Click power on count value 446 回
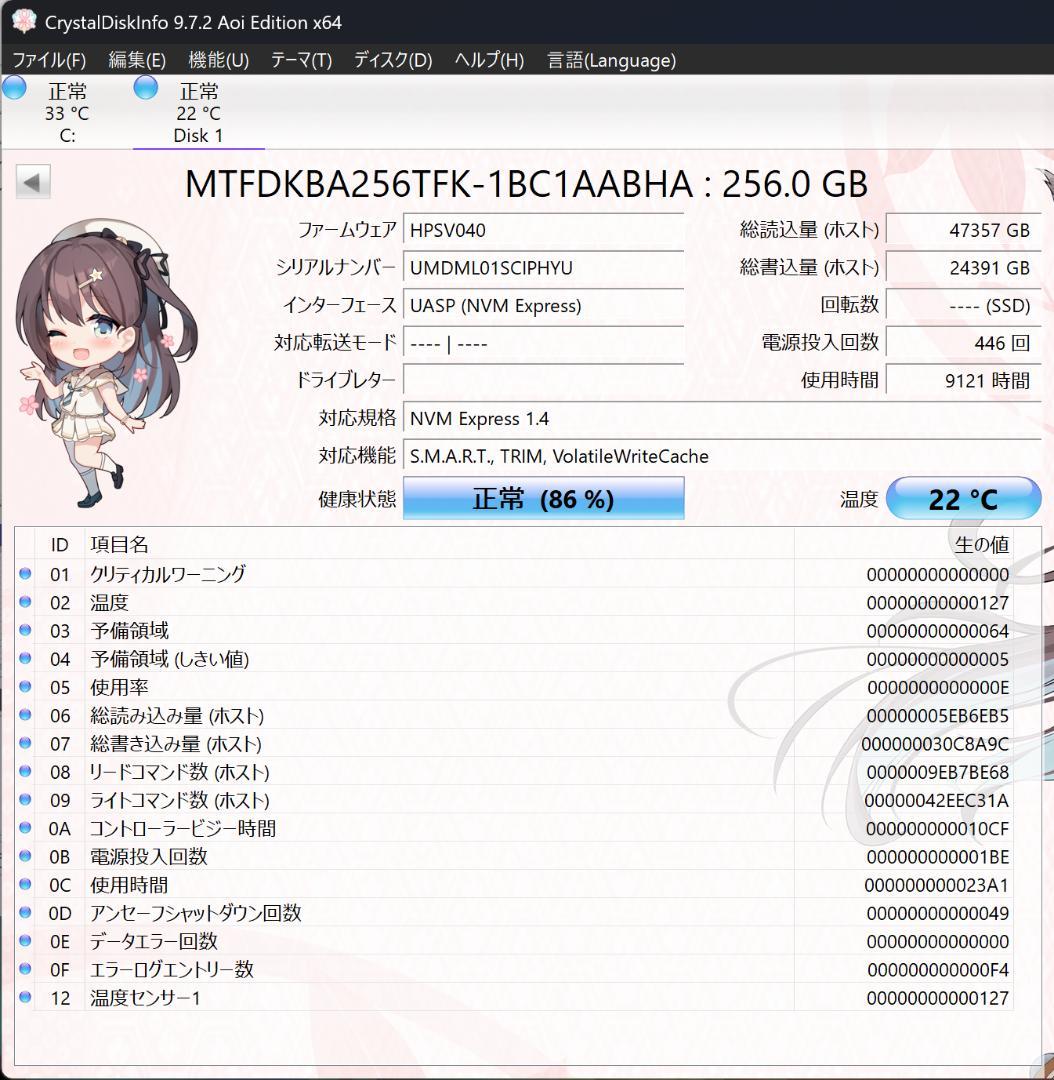Image resolution: width=1054 pixels, height=1080 pixels. pyautogui.click(x=963, y=343)
